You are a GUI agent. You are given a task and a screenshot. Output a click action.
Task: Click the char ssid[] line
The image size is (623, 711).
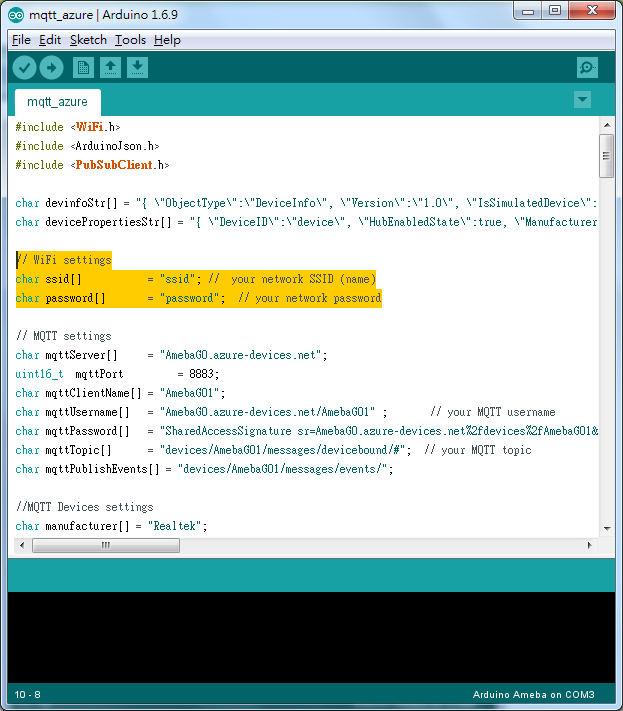point(196,279)
